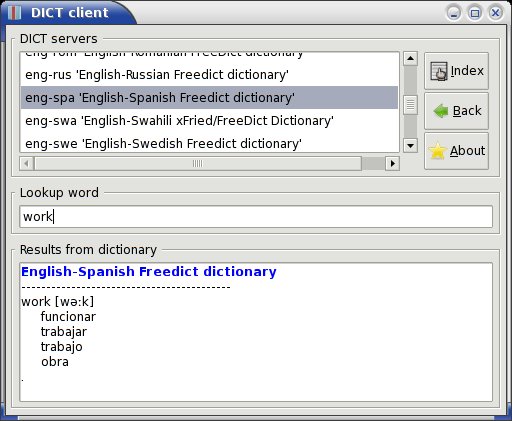Click the horizontal scrollbar thumb
Image resolution: width=512 pixels, height=421 pixels.
click(198, 163)
